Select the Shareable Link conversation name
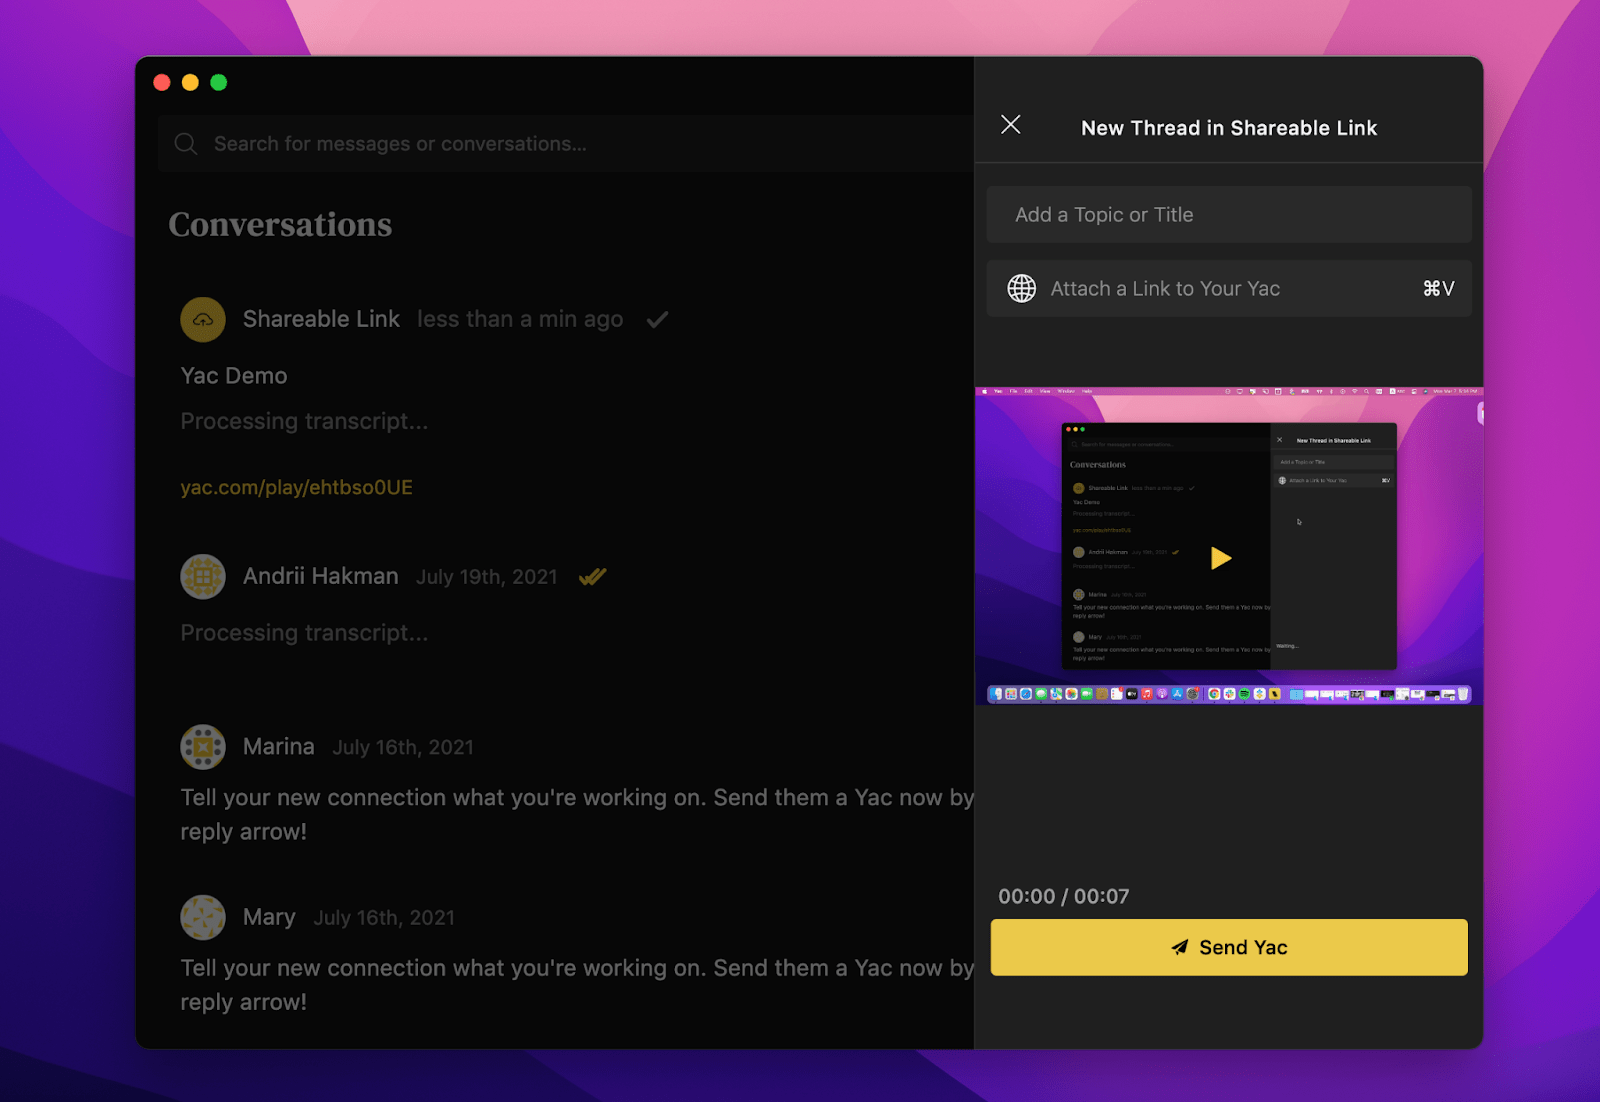 click(321, 319)
